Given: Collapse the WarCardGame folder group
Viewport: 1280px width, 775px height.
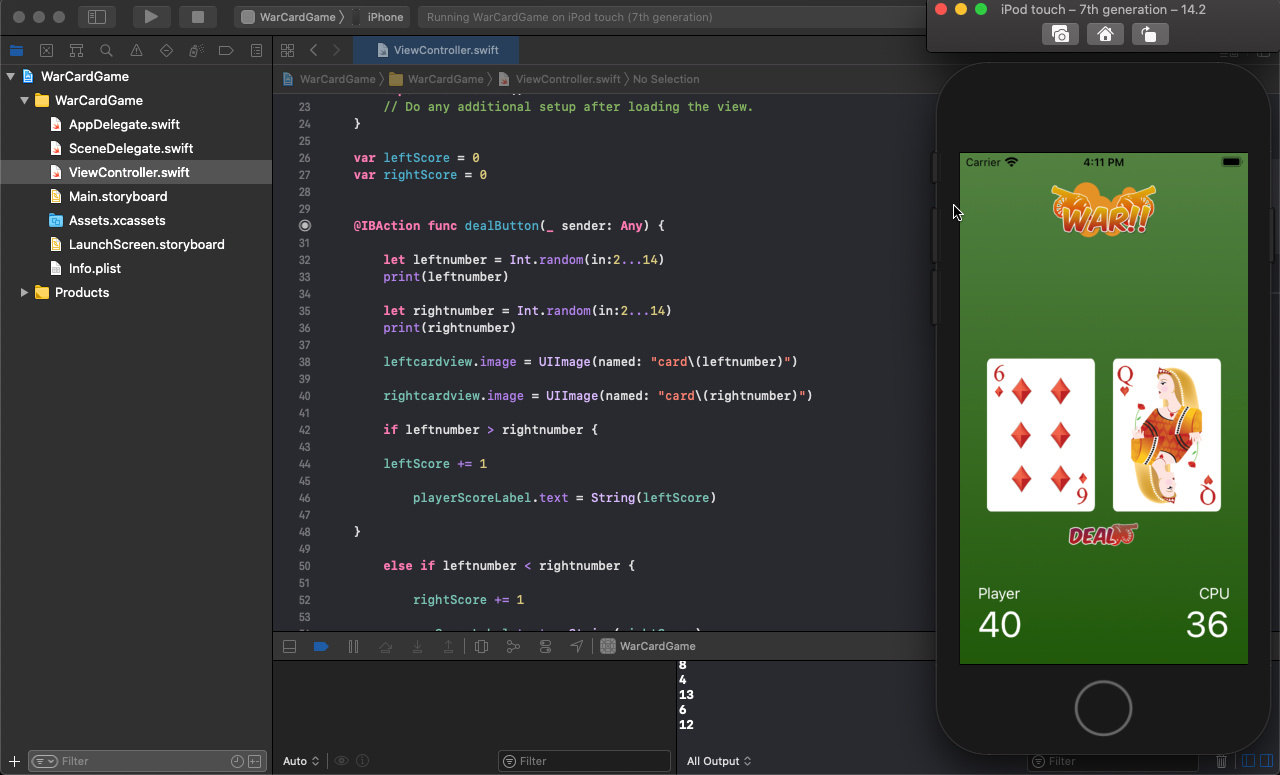Looking at the screenshot, I should [24, 100].
